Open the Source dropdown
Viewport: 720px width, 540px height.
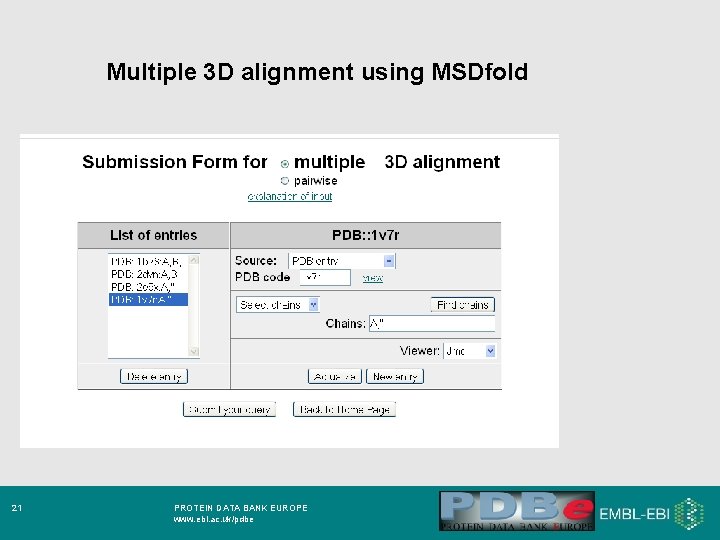(x=342, y=261)
